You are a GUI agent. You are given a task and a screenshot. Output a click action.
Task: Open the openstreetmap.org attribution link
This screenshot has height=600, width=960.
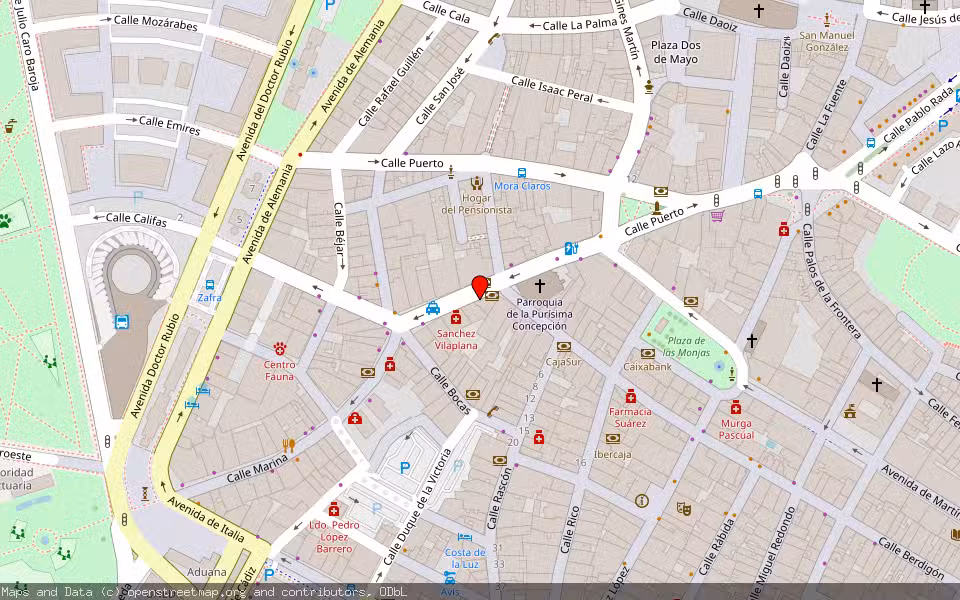188,592
